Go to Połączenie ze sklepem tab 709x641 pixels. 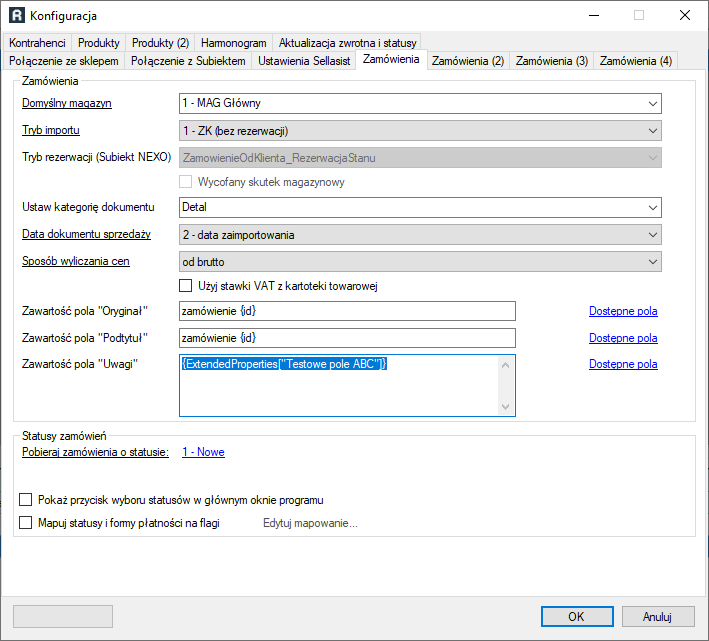pos(64,61)
